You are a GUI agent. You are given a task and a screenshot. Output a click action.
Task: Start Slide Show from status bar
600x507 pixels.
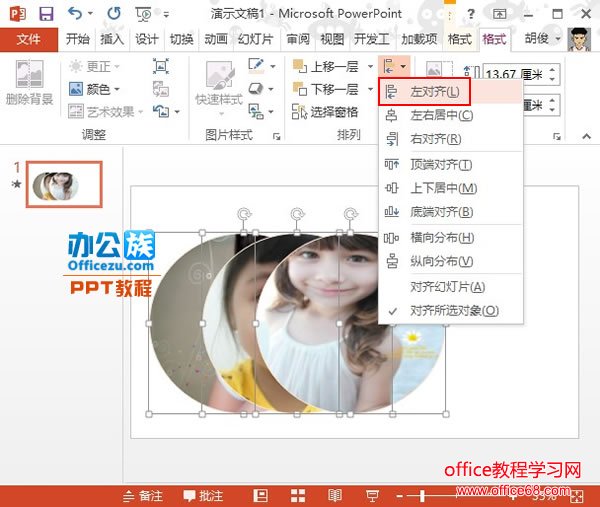pos(372,496)
